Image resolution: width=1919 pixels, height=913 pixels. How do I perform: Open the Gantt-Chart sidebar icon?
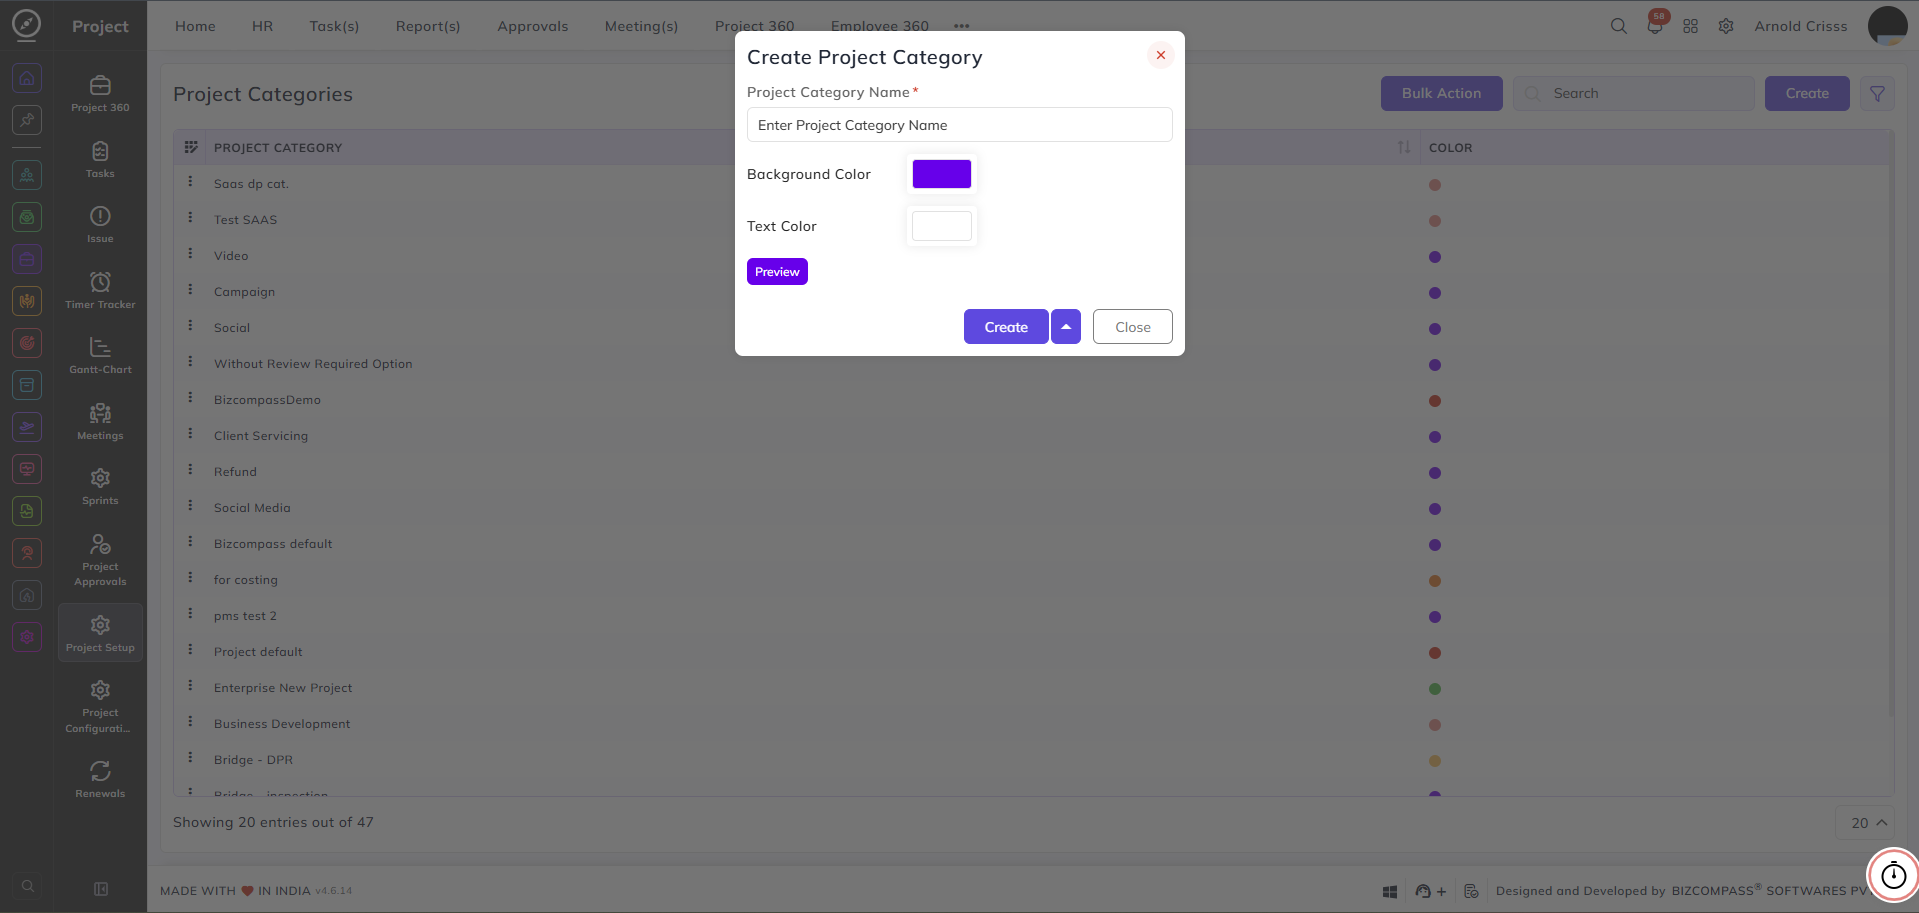(100, 356)
